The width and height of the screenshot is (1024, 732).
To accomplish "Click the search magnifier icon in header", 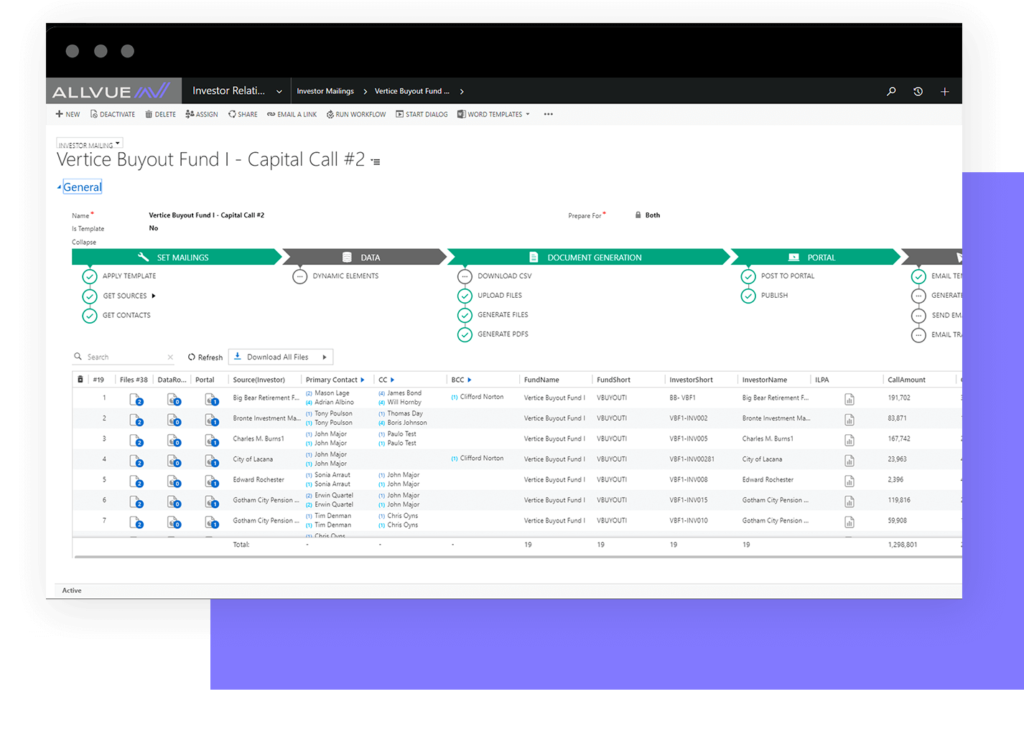I will (891, 91).
